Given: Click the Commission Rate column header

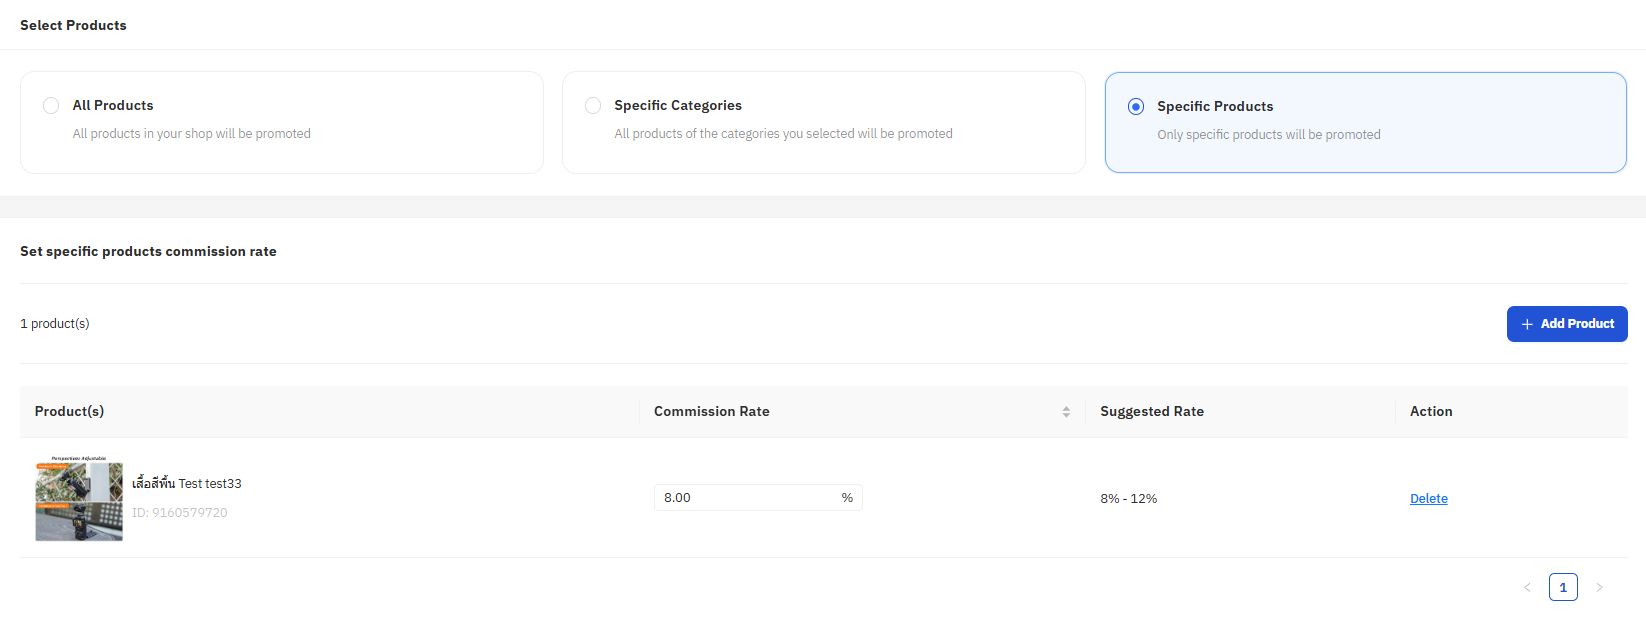Looking at the screenshot, I should click(712, 412).
